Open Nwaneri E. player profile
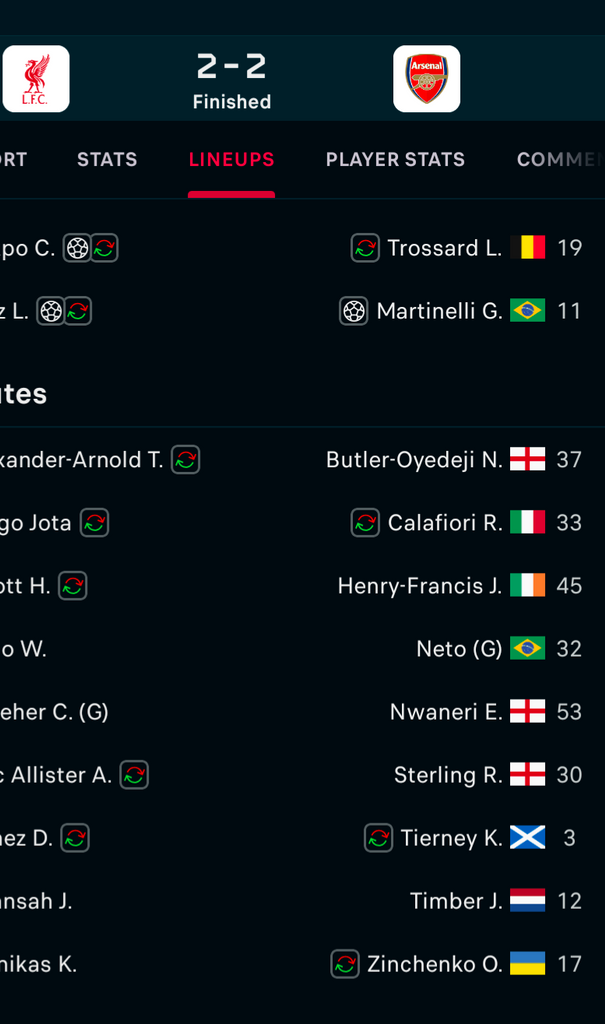605x1024 pixels. [x=446, y=712]
